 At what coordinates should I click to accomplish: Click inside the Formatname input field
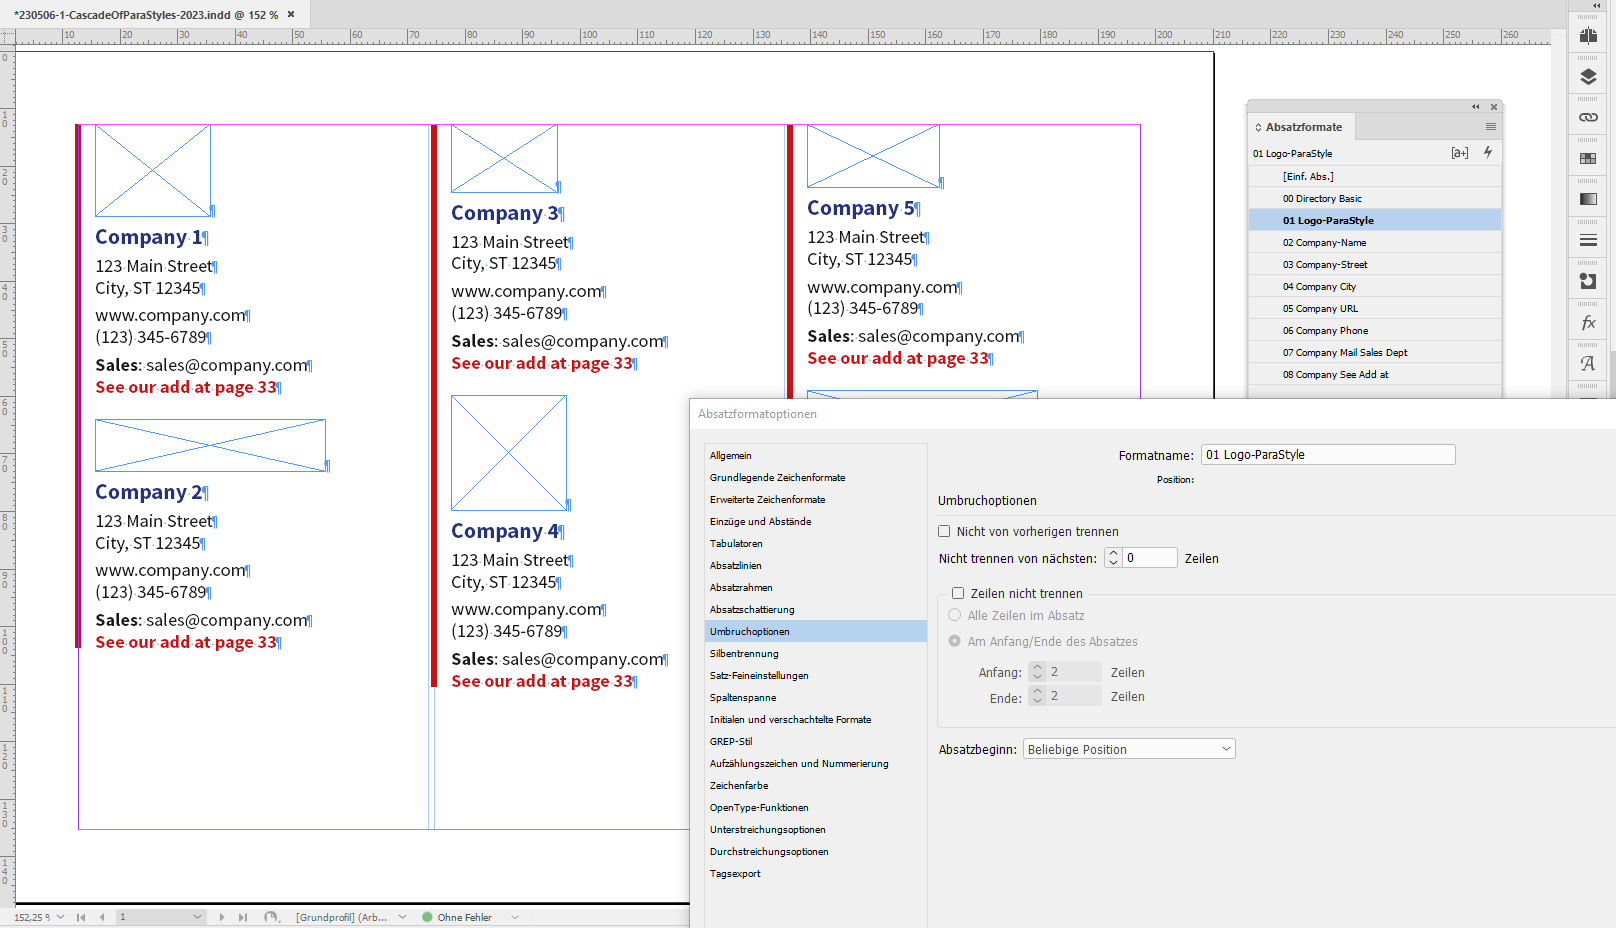pyautogui.click(x=1327, y=454)
